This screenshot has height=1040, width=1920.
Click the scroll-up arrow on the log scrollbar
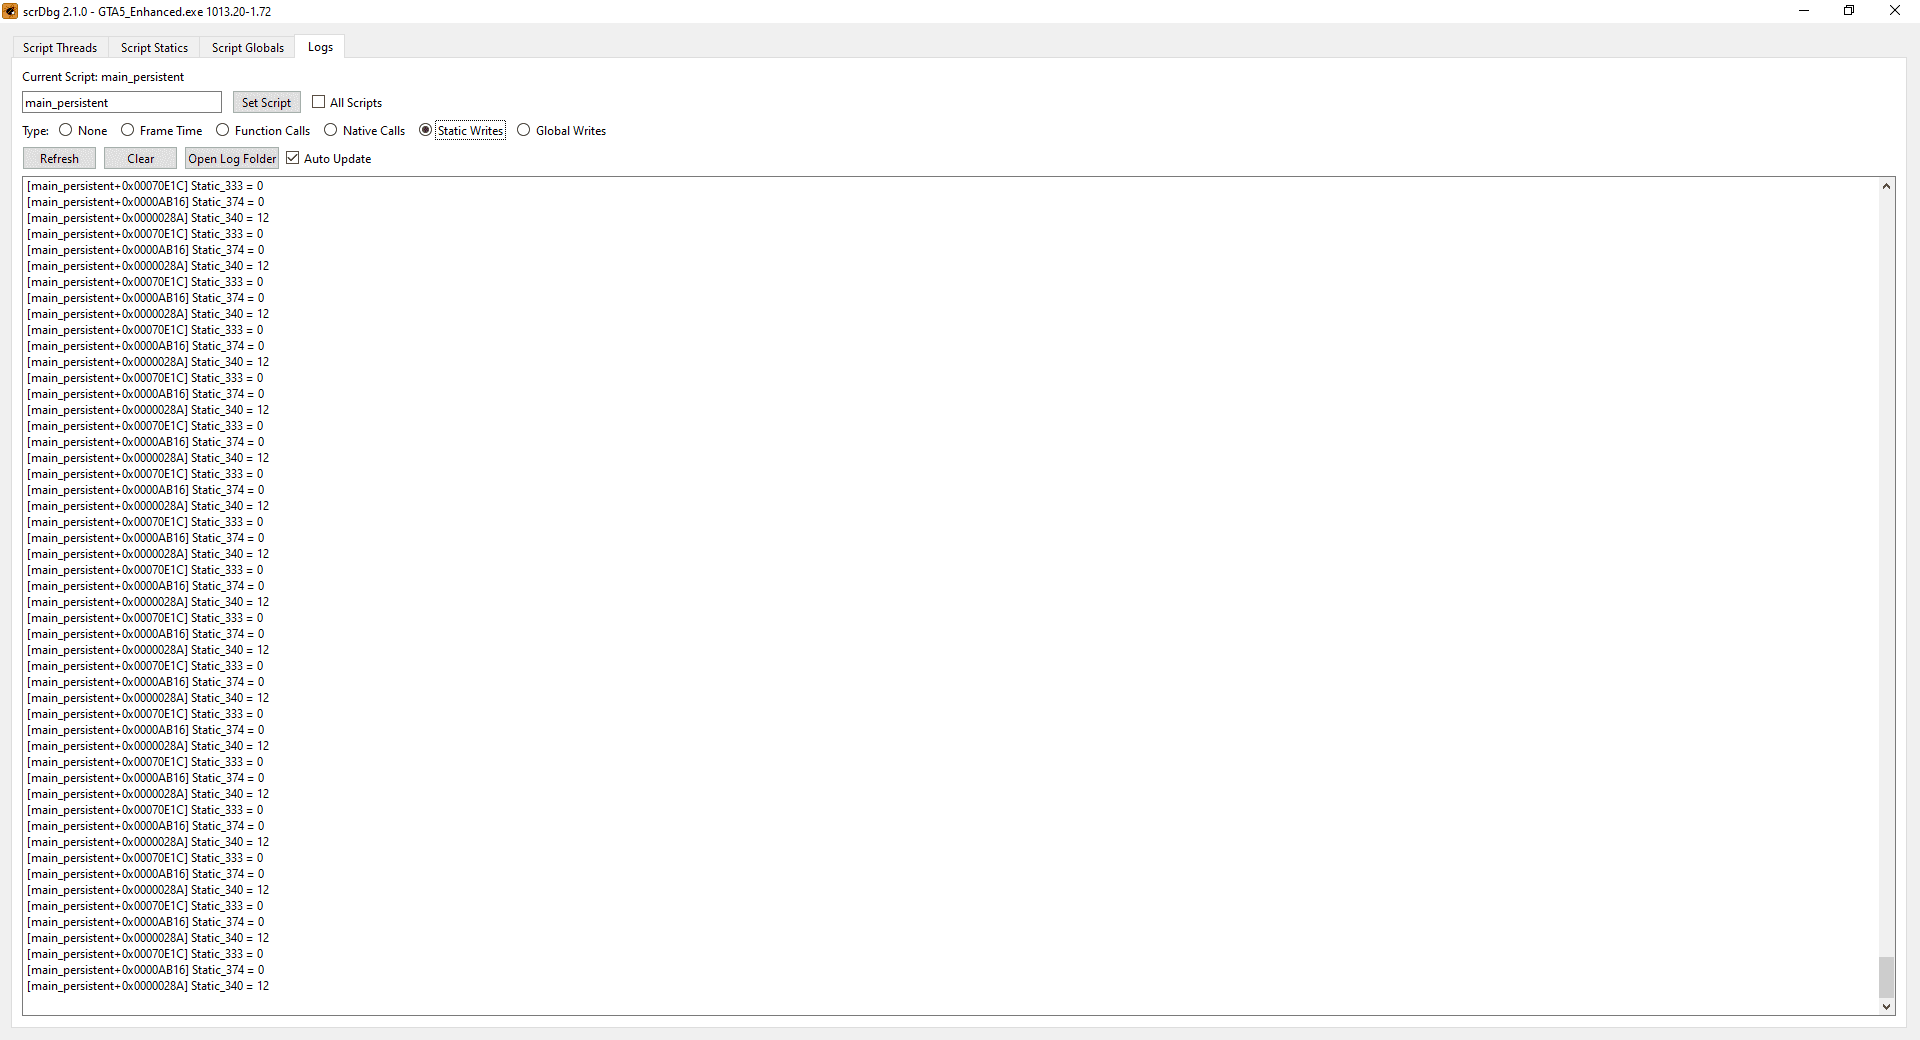(1886, 185)
